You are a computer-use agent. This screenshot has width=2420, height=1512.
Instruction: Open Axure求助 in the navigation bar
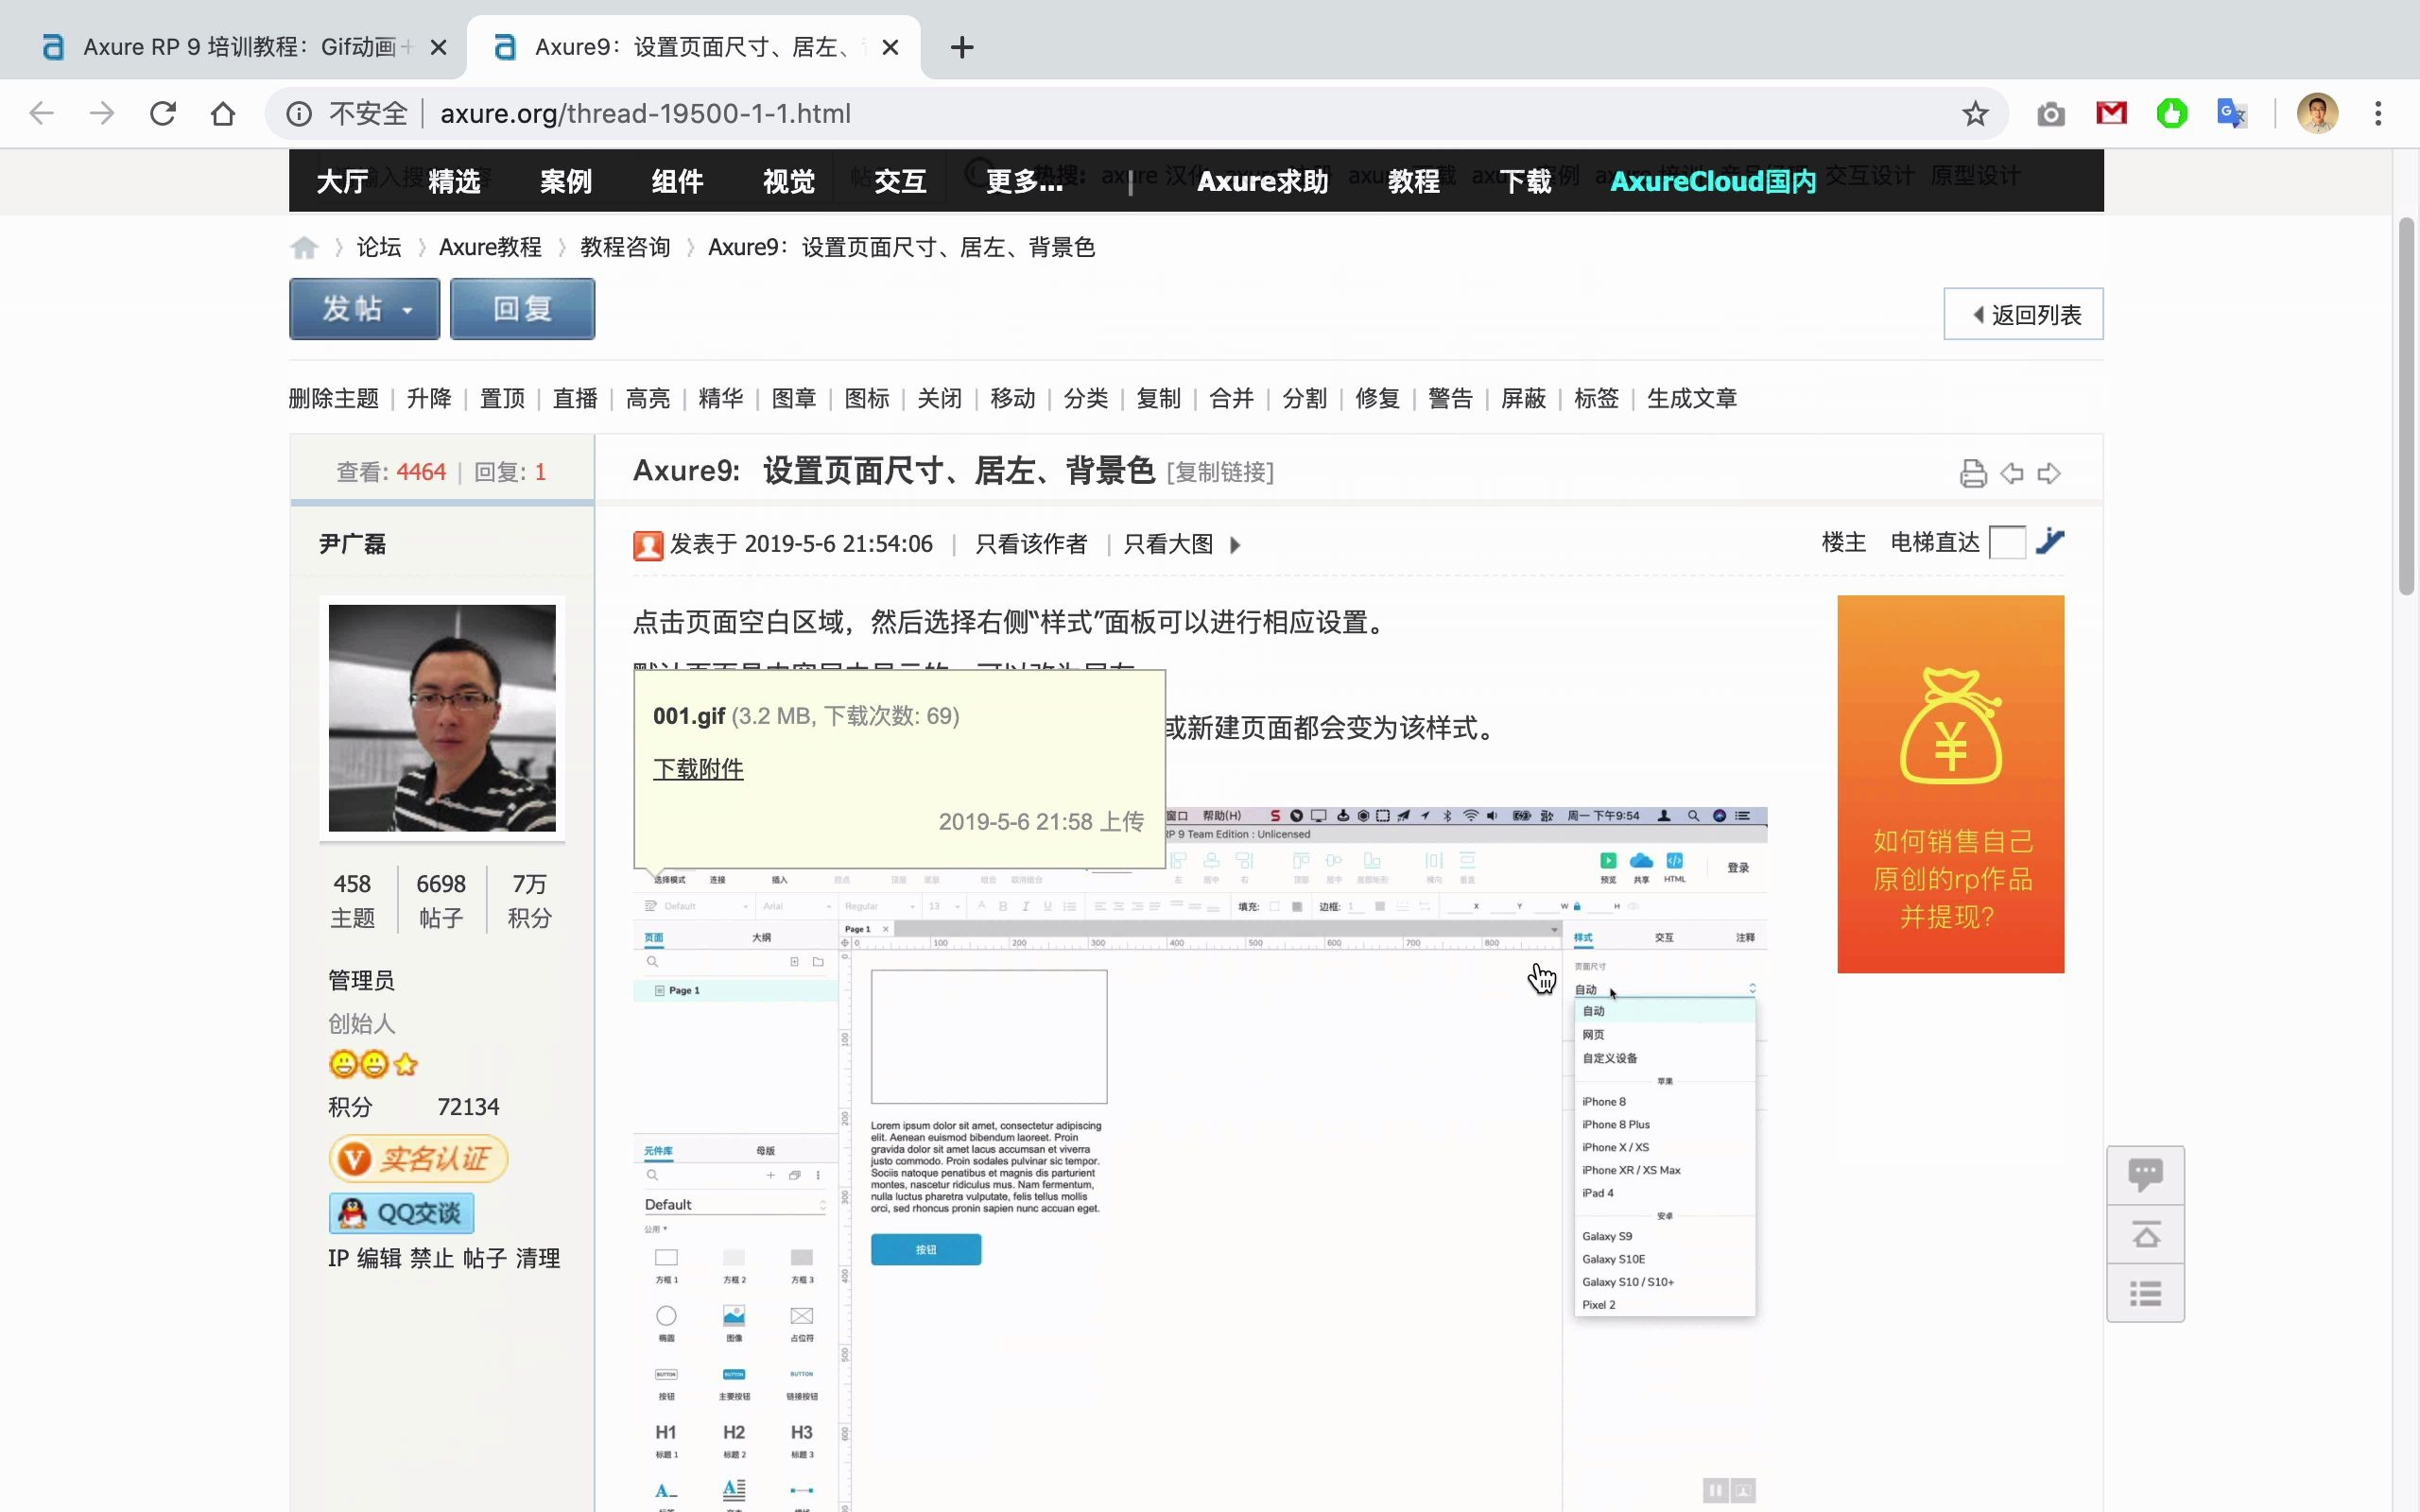[x=1263, y=181]
